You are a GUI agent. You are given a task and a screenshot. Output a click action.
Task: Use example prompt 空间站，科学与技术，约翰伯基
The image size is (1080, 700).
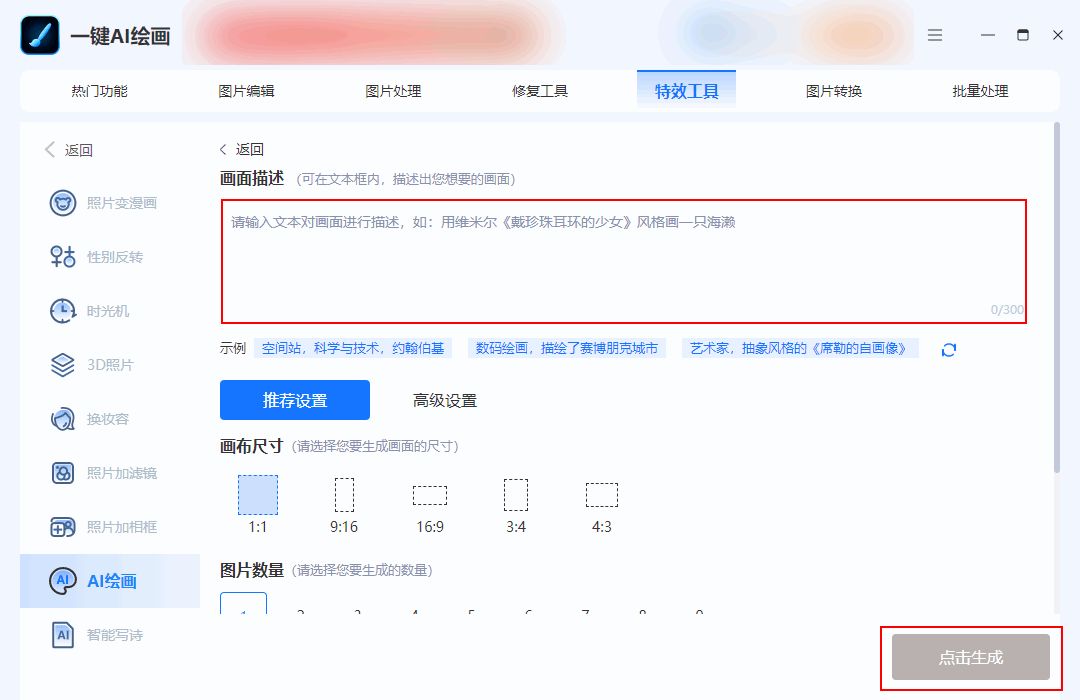point(353,349)
